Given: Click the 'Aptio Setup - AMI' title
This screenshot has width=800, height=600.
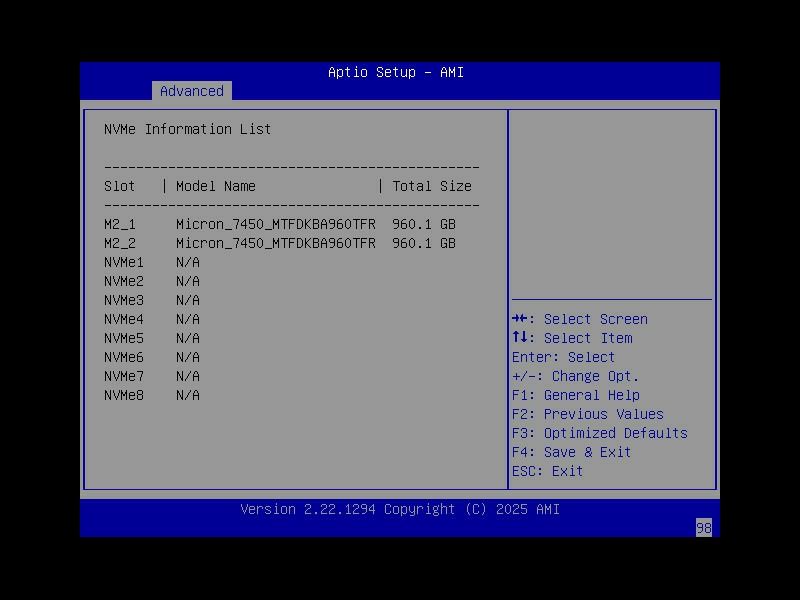Looking at the screenshot, I should [396, 72].
